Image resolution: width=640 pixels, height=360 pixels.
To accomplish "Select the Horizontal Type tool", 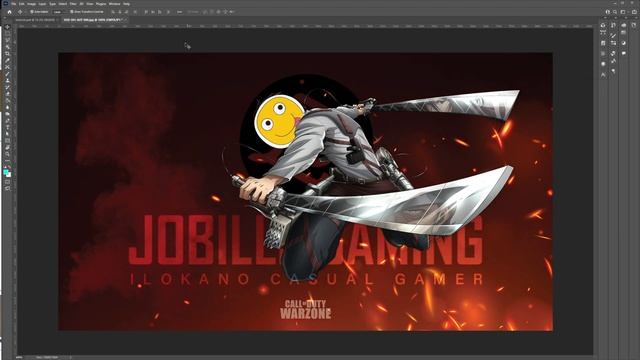I will click(7, 127).
